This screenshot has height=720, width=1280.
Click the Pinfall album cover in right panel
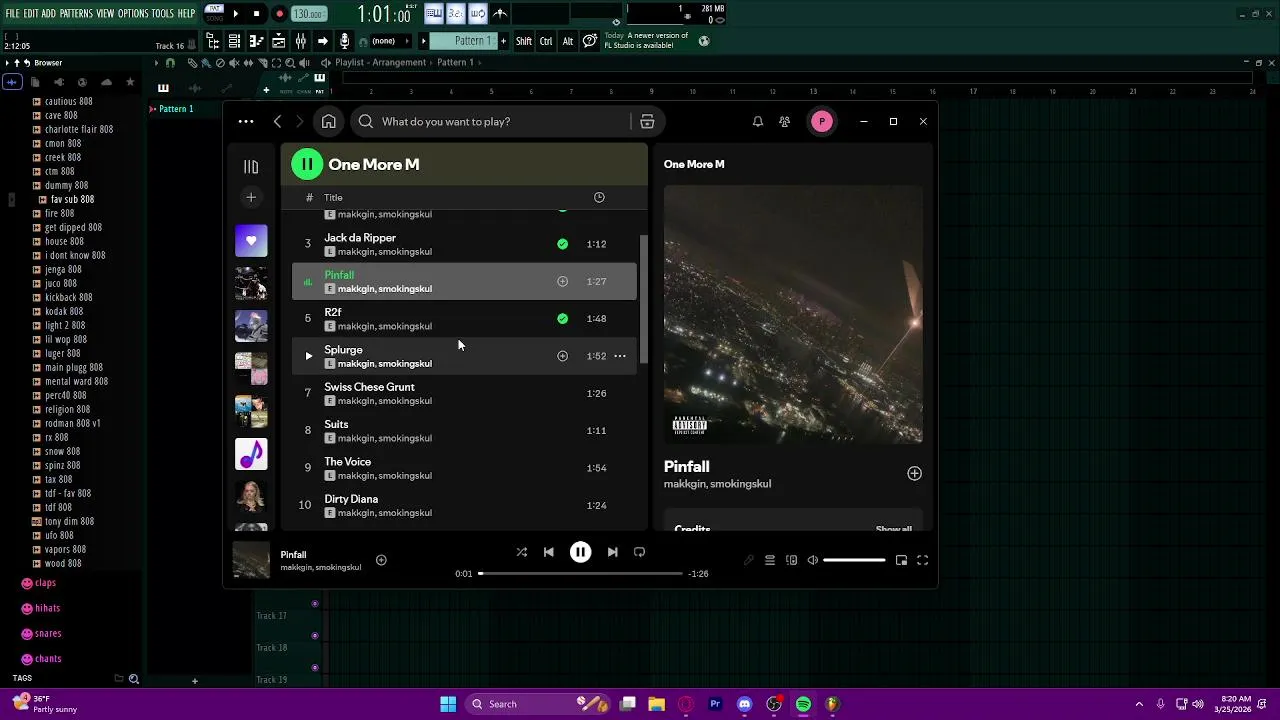[x=793, y=314]
